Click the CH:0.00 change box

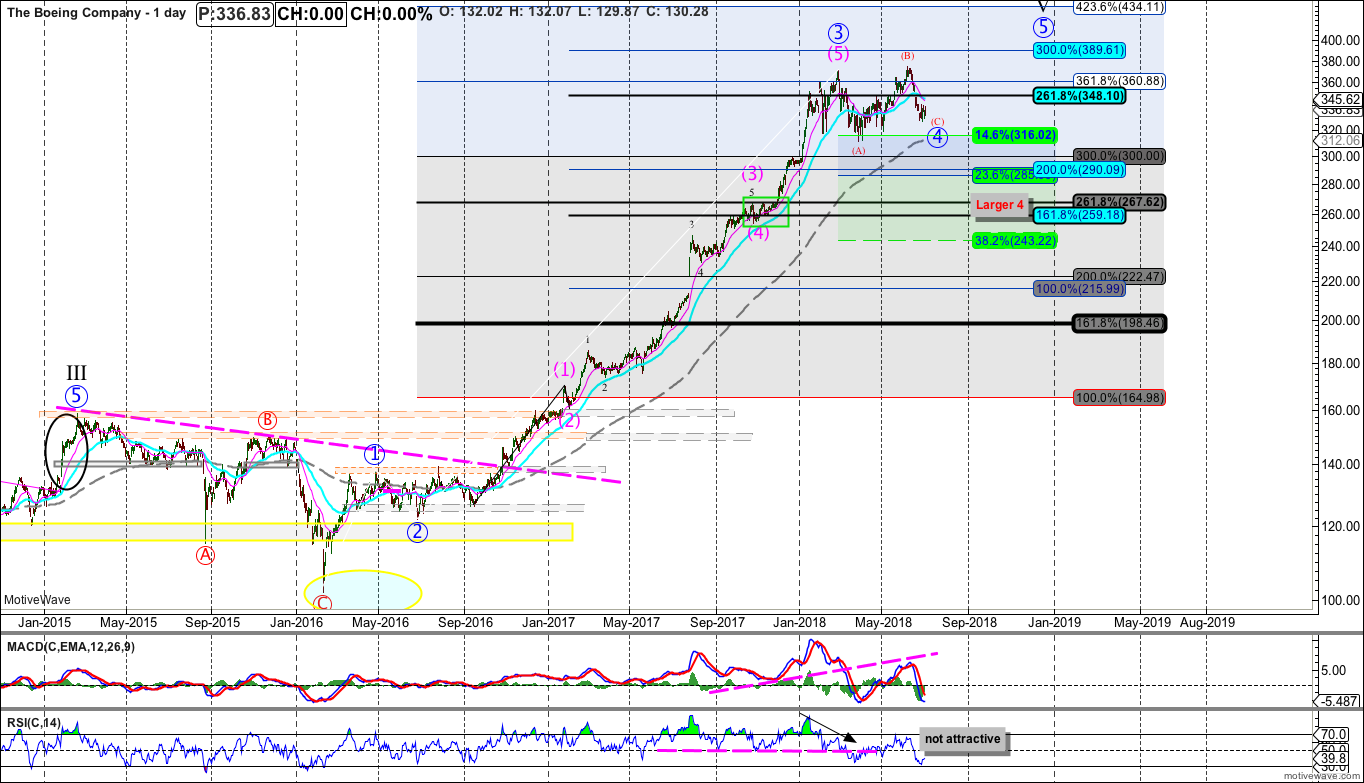point(311,14)
